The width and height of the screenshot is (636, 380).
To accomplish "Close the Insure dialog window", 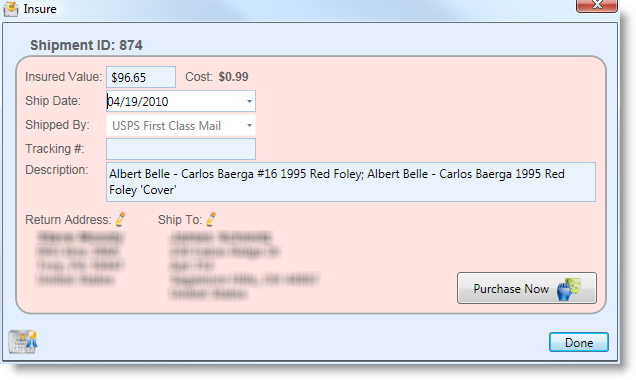I will tap(597, 5).
